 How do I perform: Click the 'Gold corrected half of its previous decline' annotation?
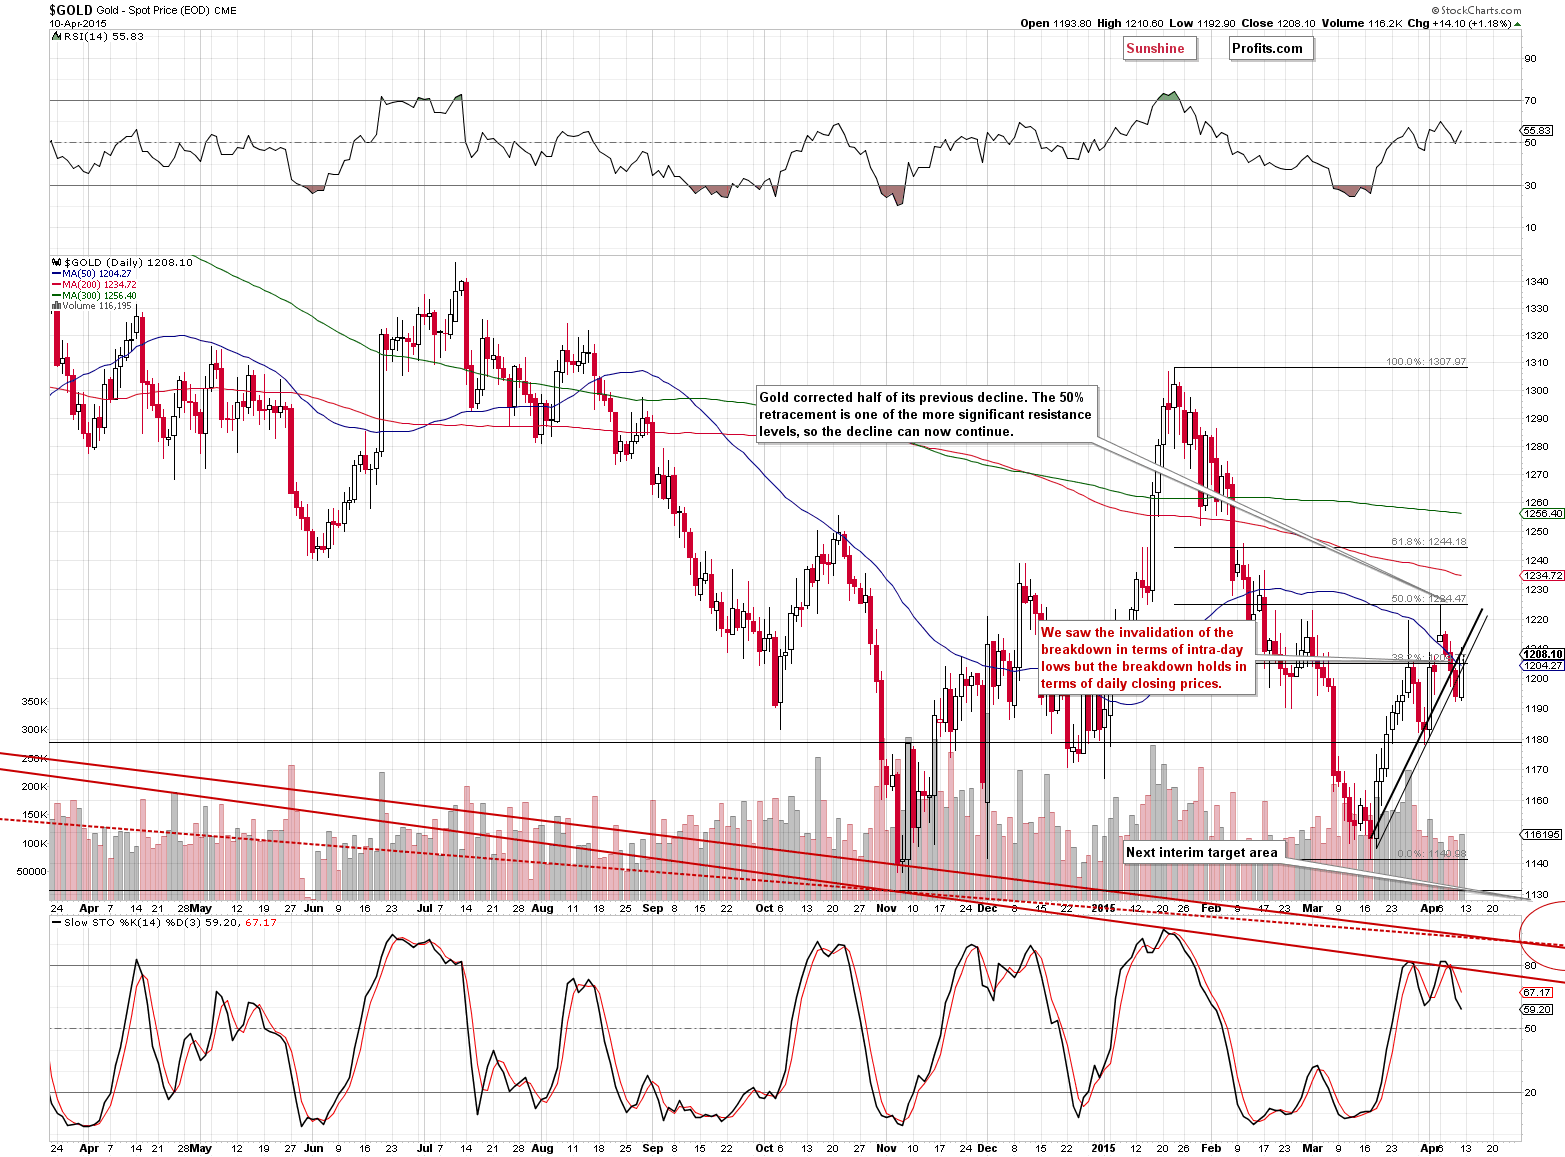[x=927, y=414]
